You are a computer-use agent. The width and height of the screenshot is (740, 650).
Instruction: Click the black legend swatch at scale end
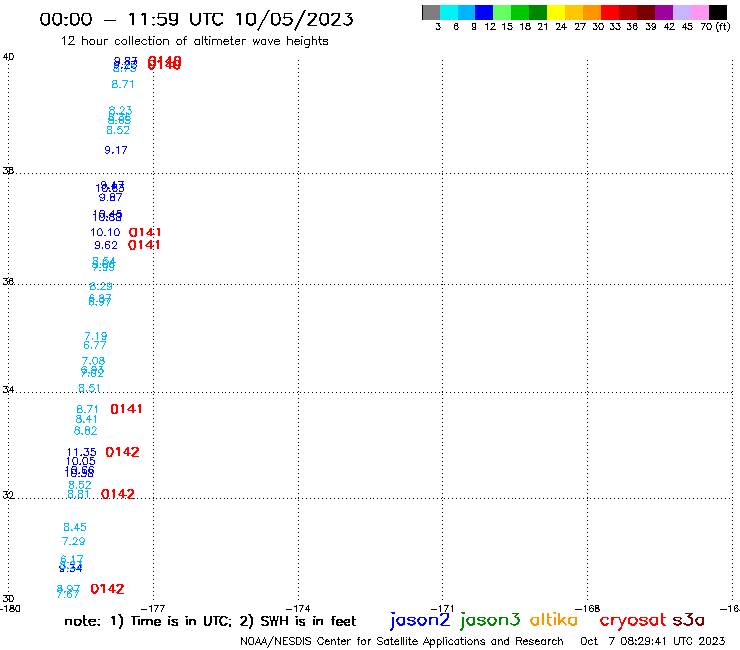pos(717,12)
